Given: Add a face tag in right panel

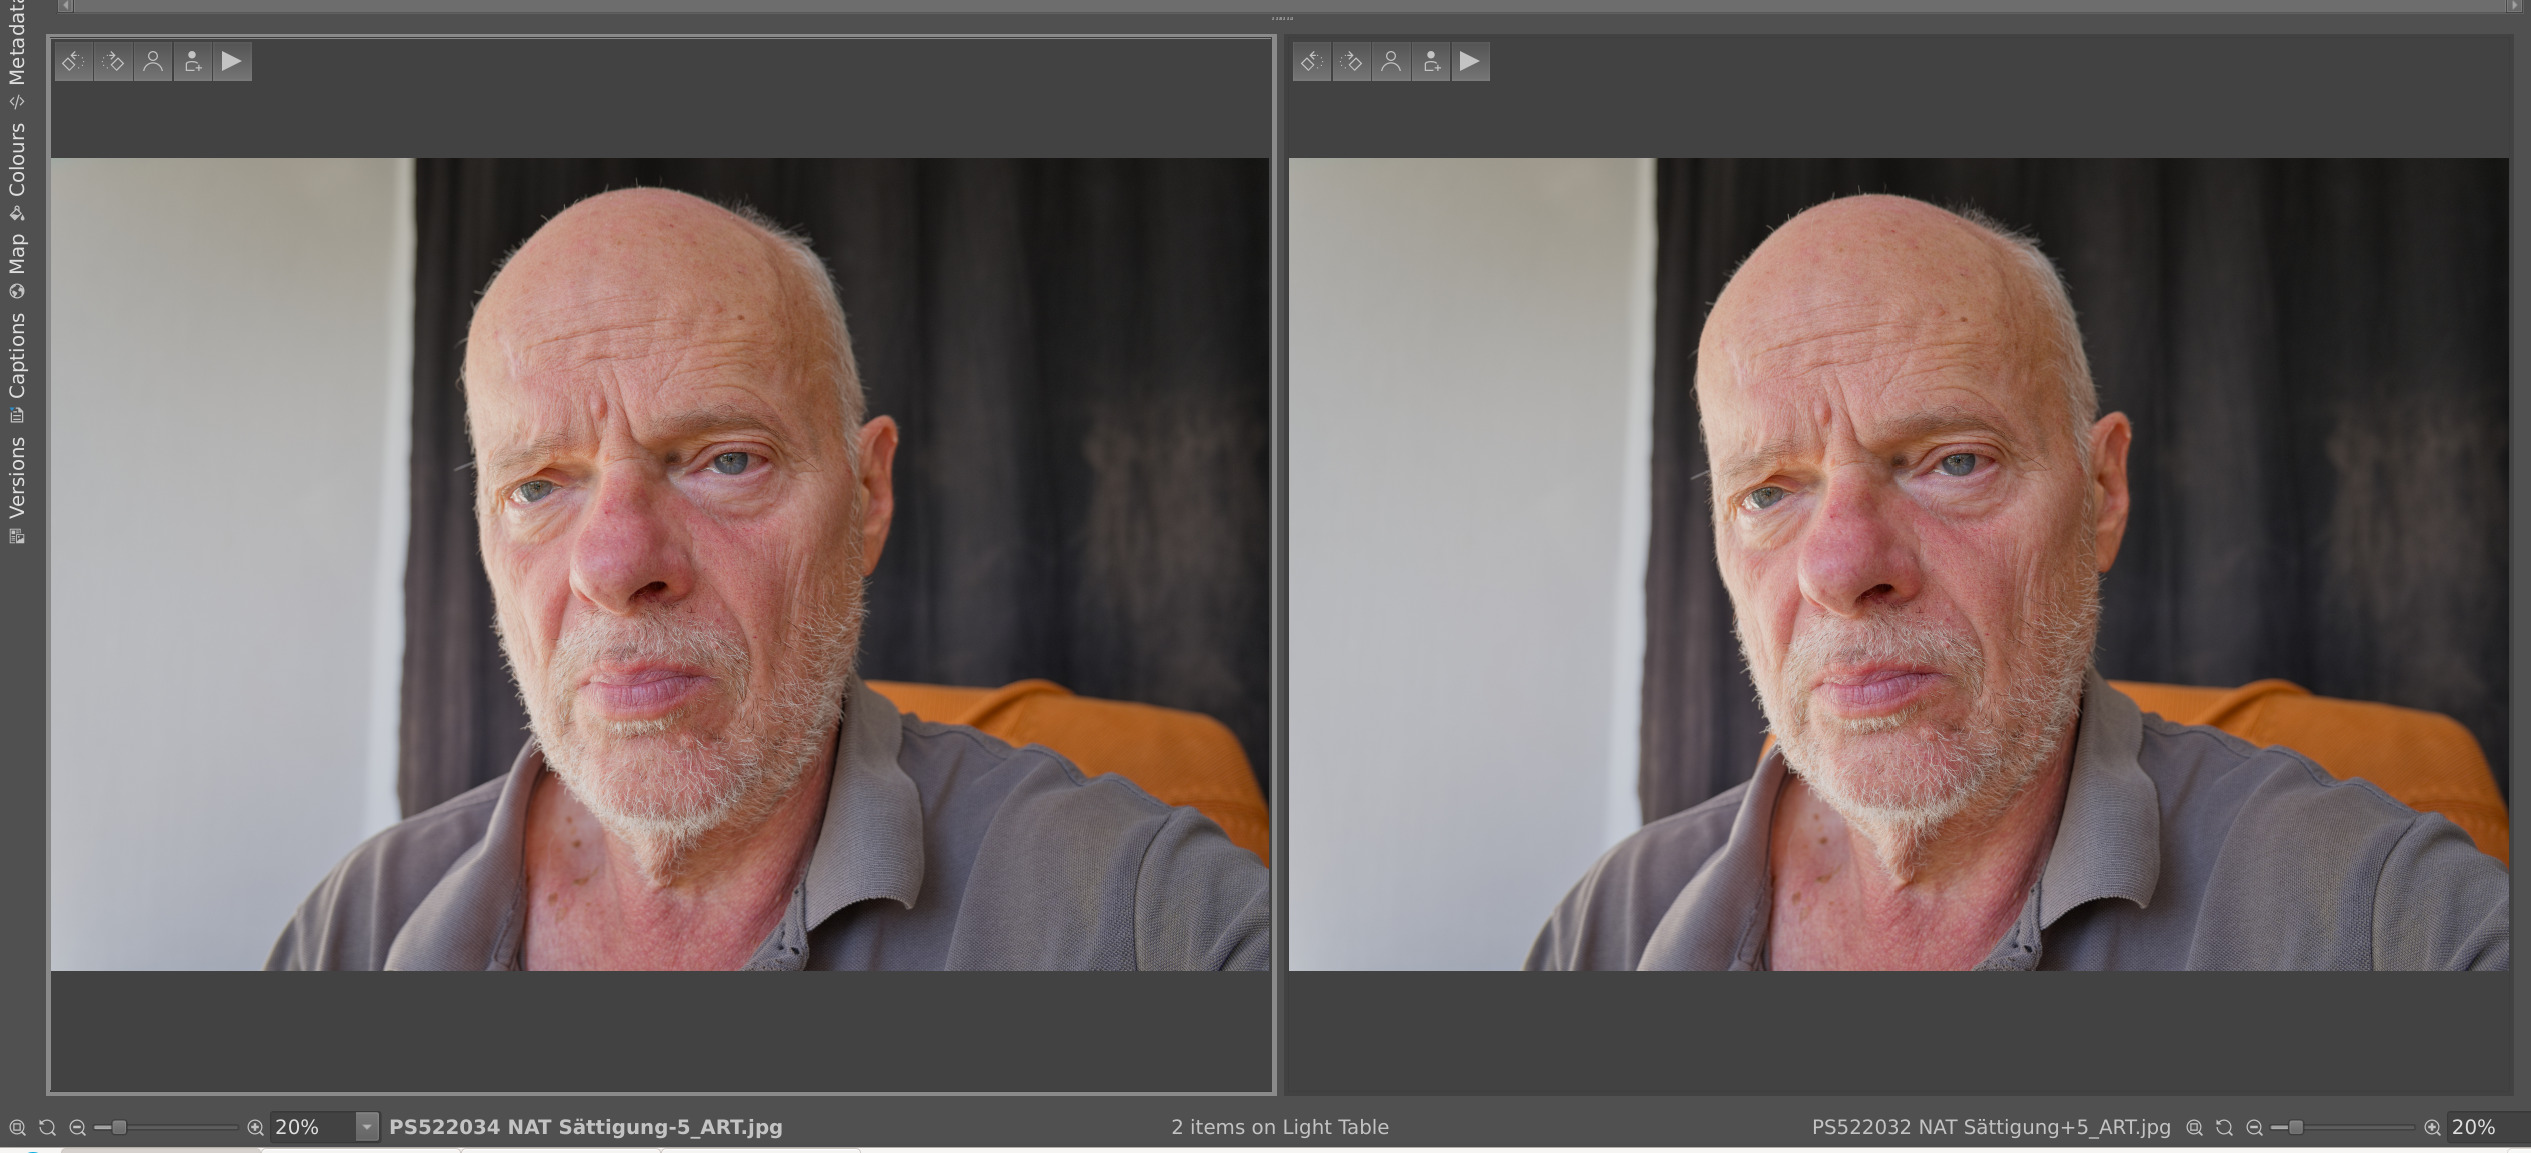Looking at the screenshot, I should [1431, 62].
